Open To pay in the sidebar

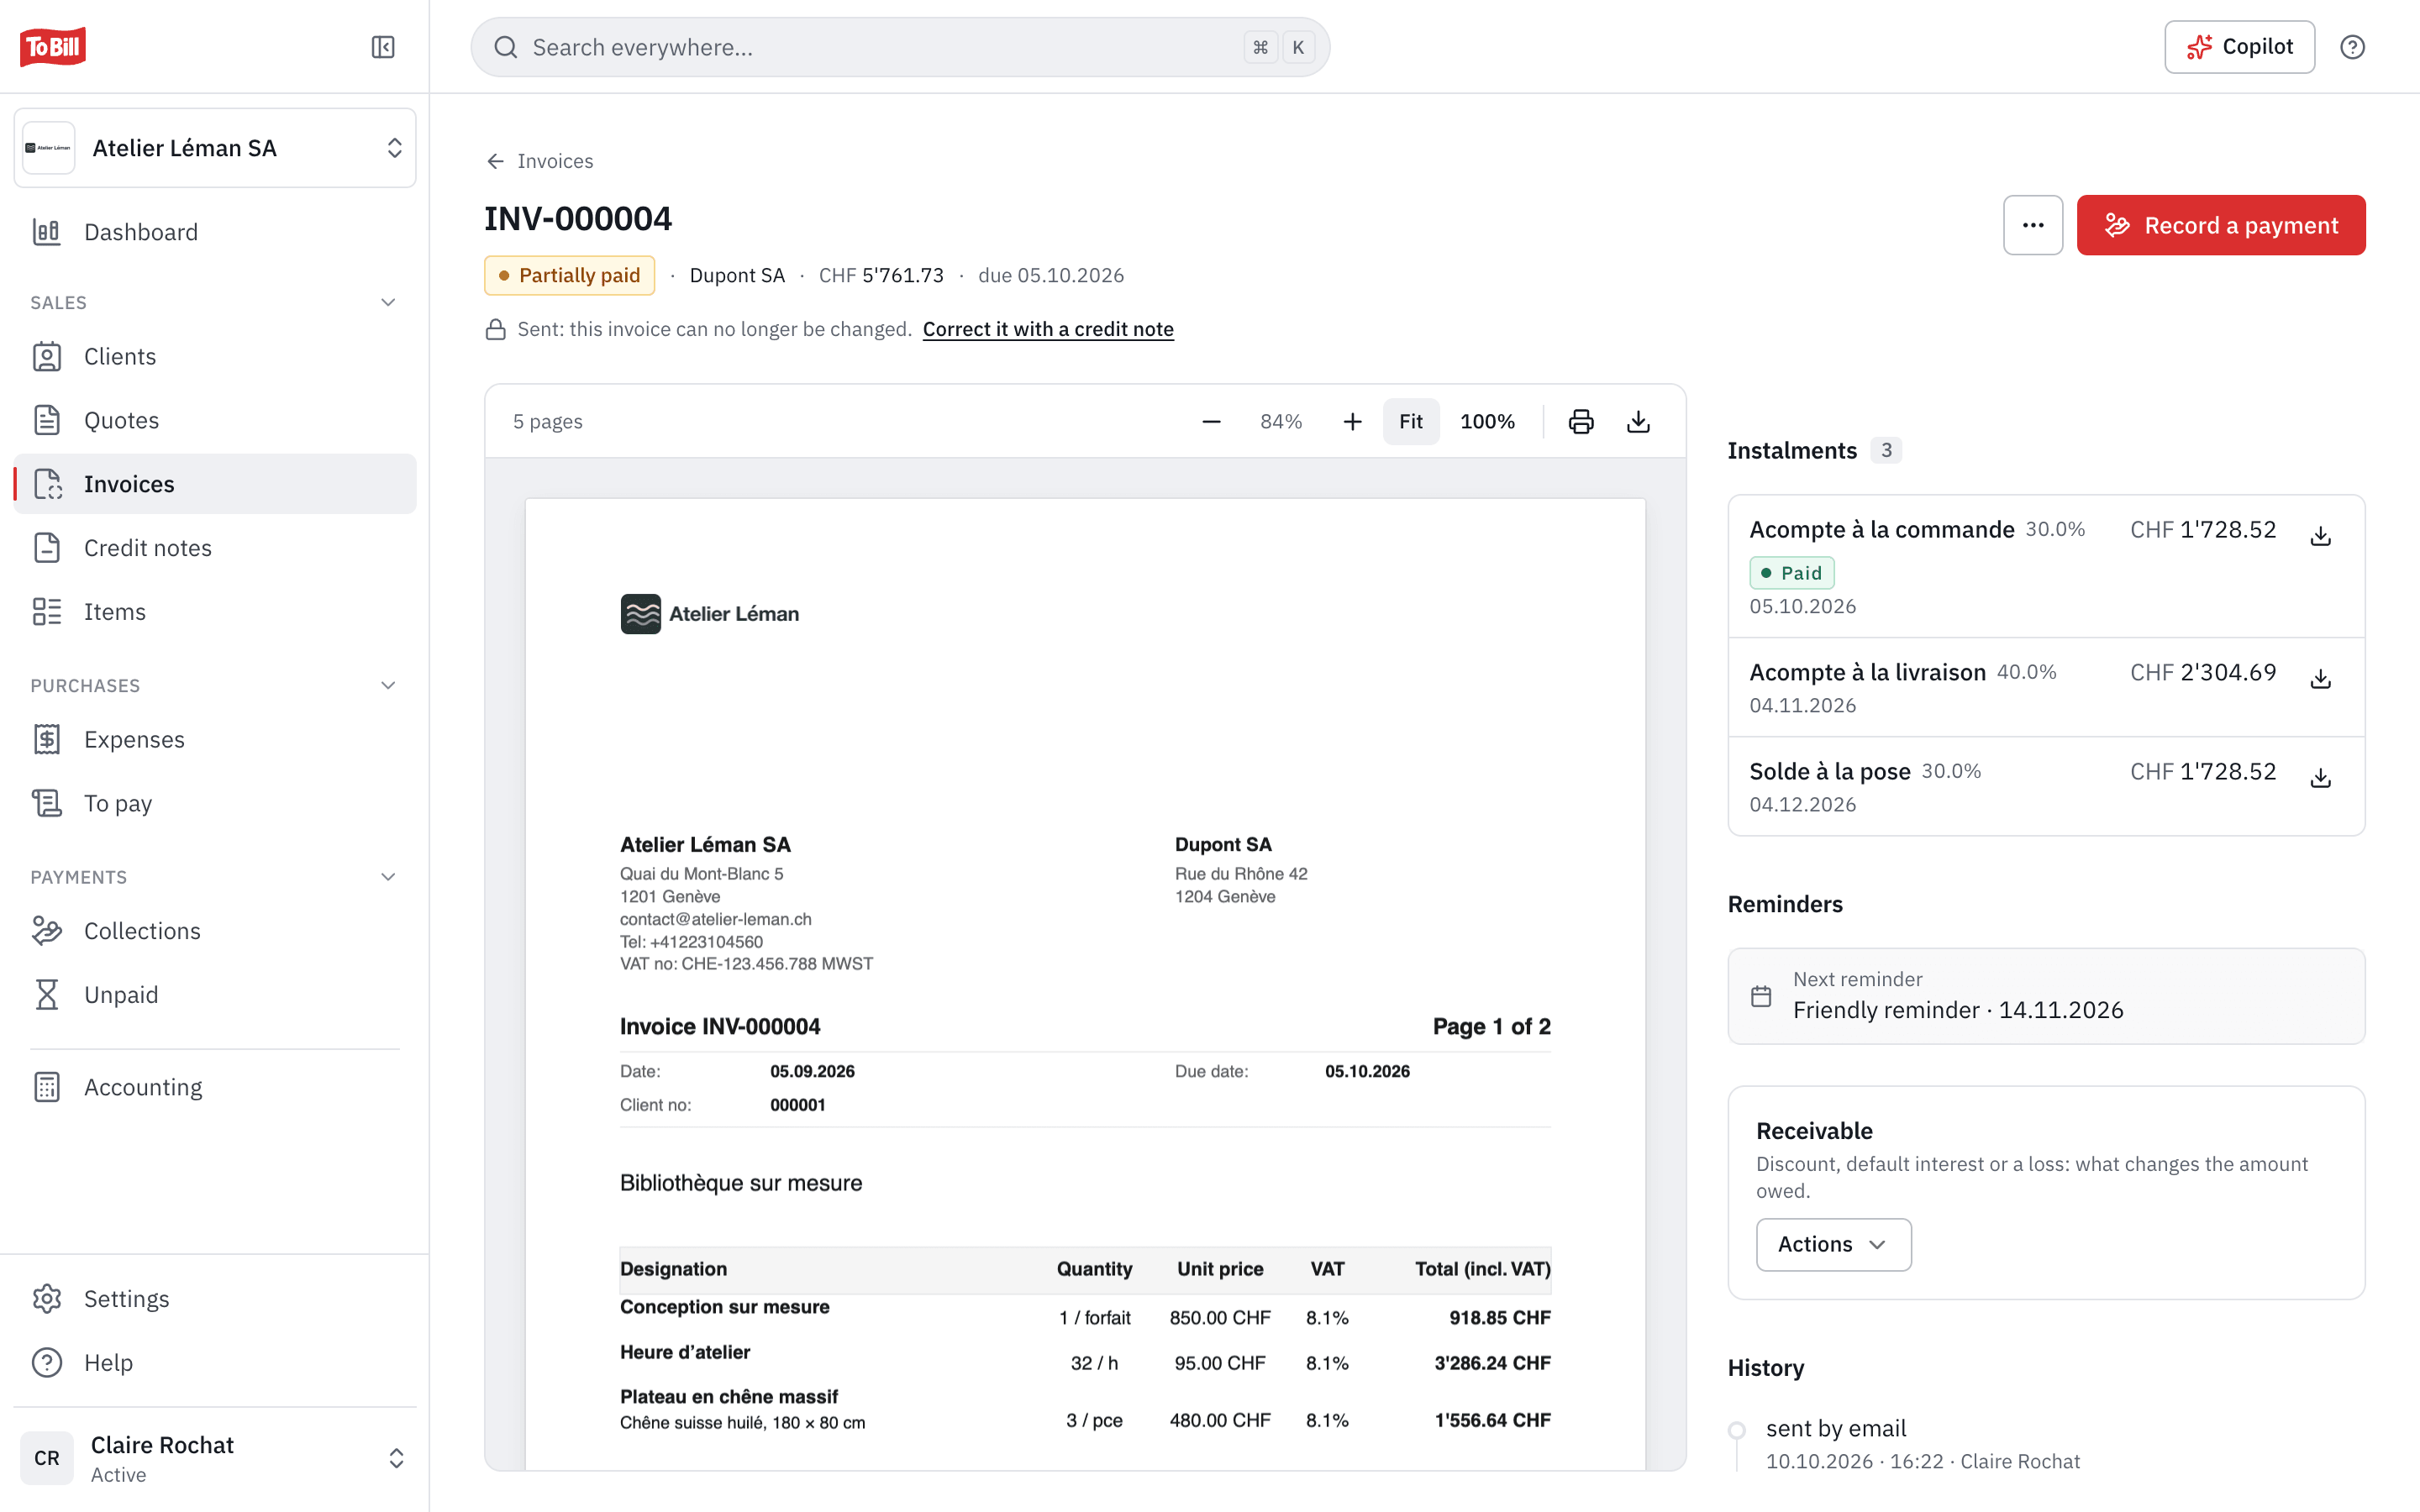point(215,803)
